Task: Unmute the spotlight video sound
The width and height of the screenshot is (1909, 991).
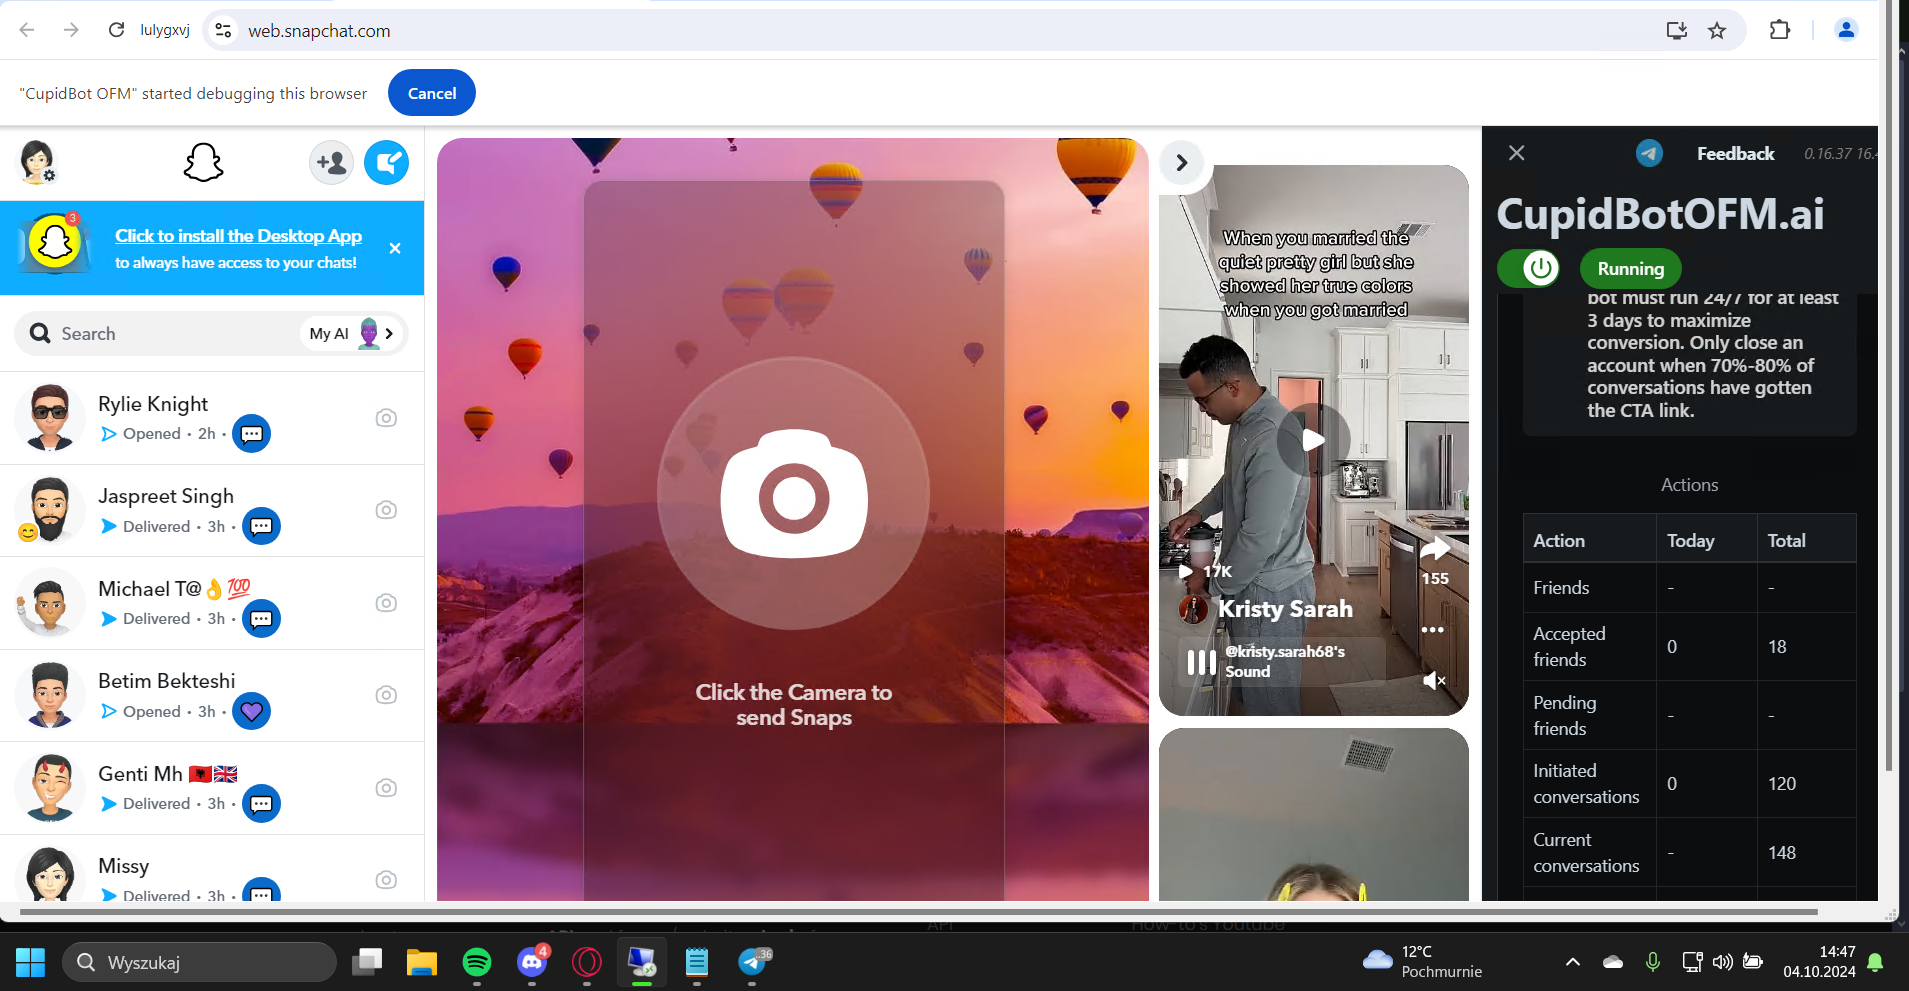Action: tap(1434, 681)
